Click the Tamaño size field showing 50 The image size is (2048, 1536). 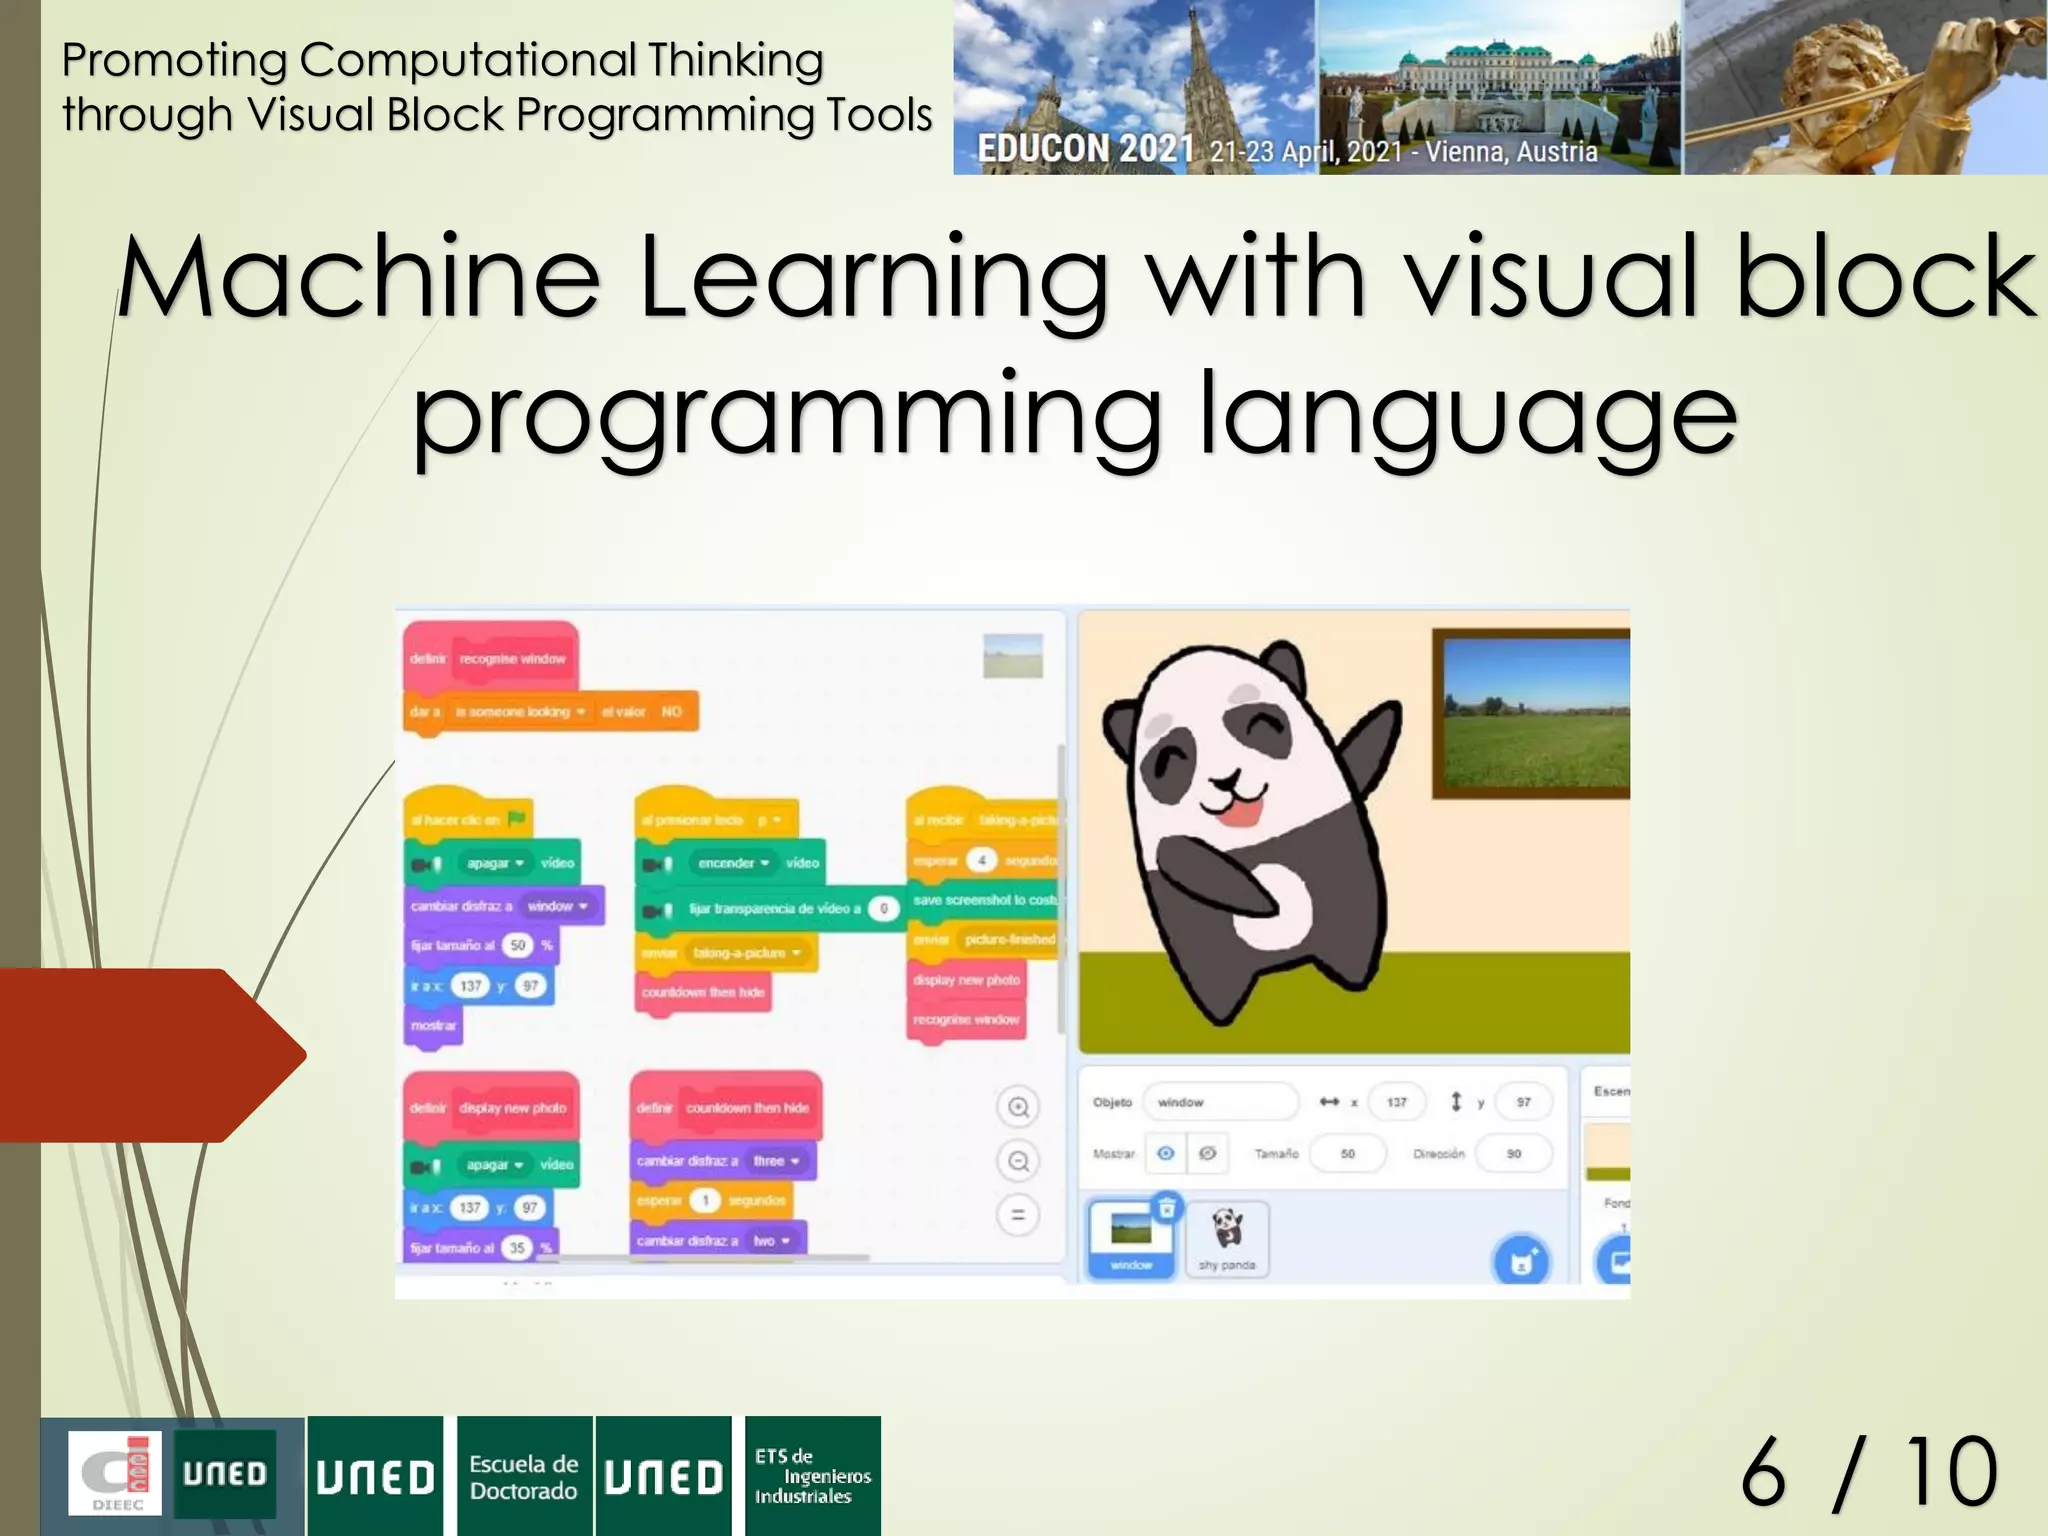1348,1153
